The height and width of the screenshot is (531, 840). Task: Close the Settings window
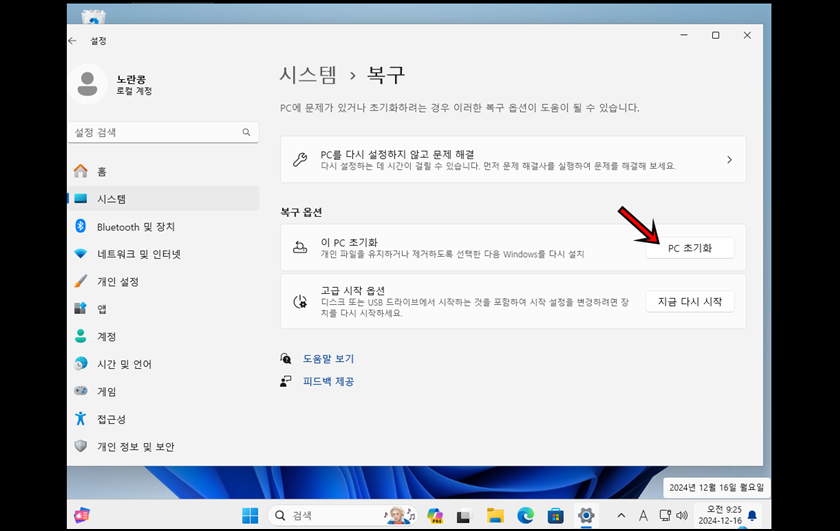click(x=747, y=35)
